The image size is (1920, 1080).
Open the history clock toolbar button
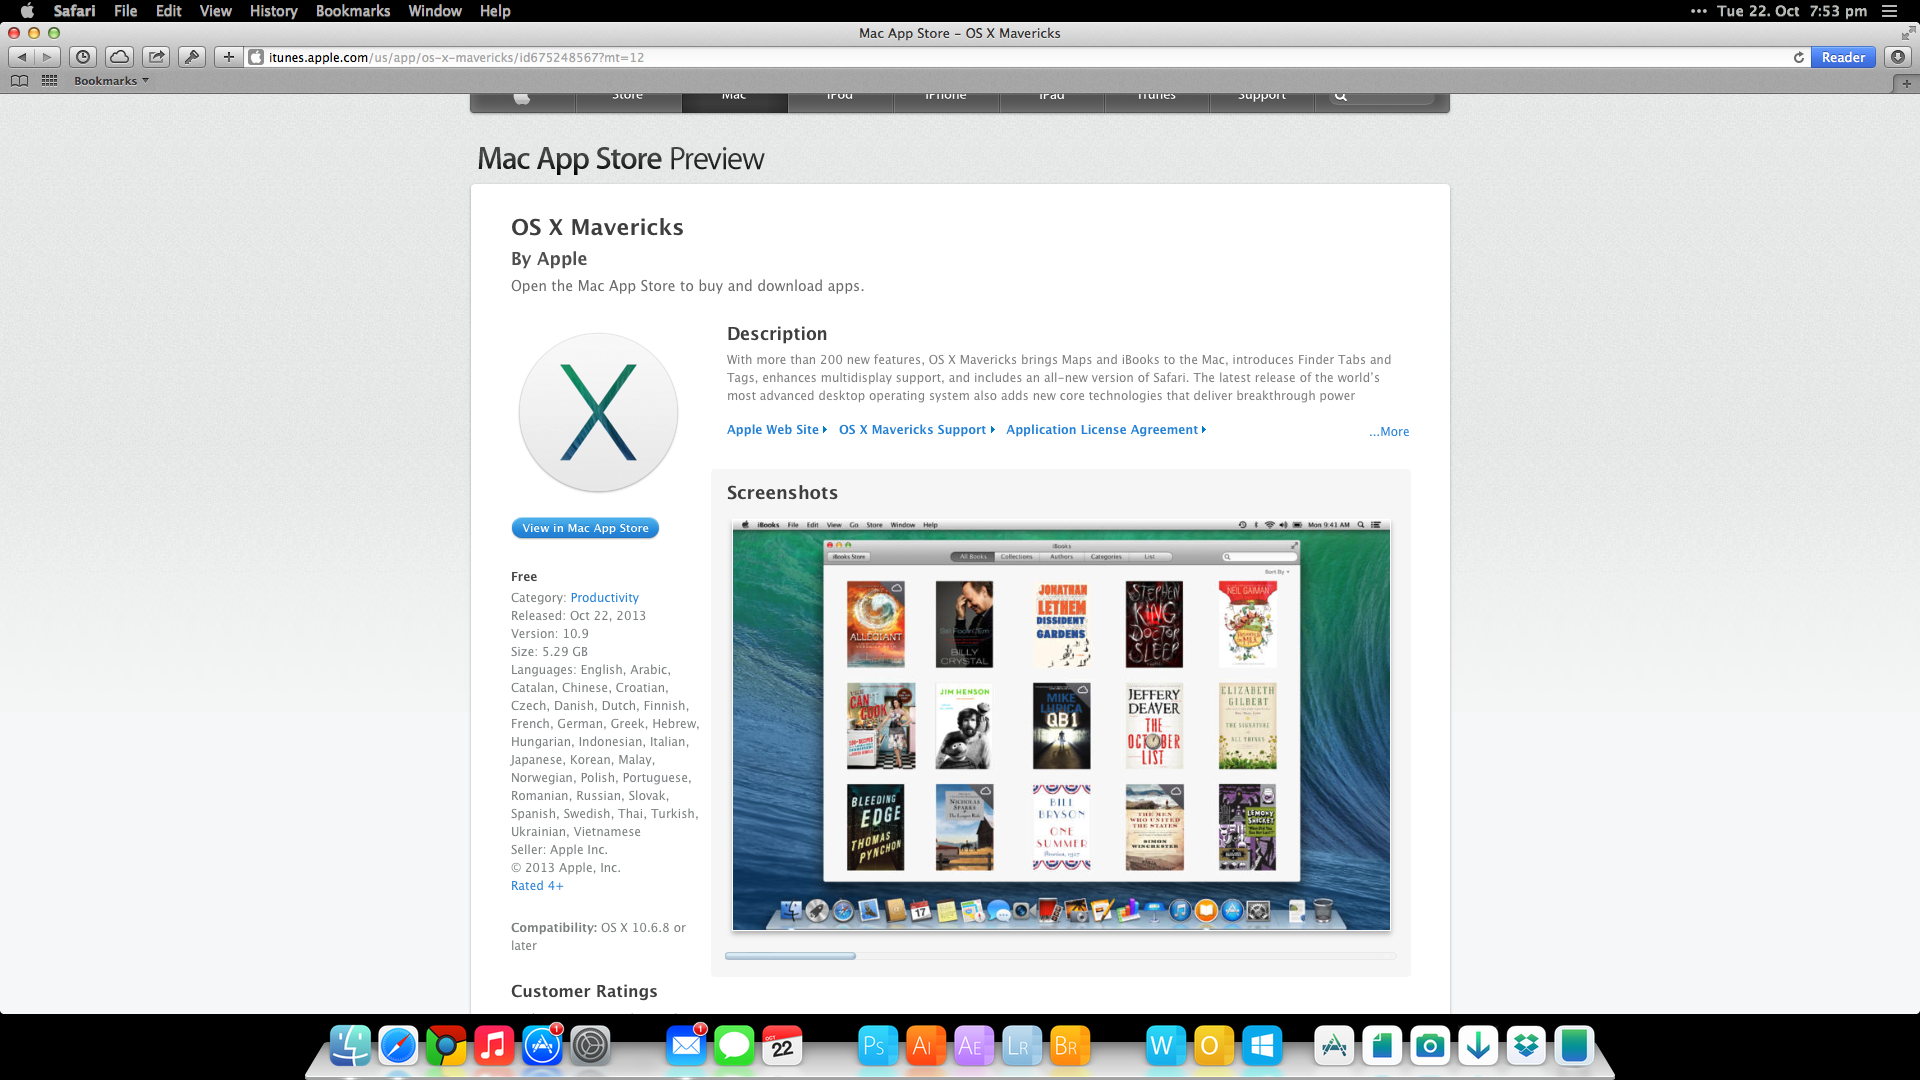[x=84, y=57]
